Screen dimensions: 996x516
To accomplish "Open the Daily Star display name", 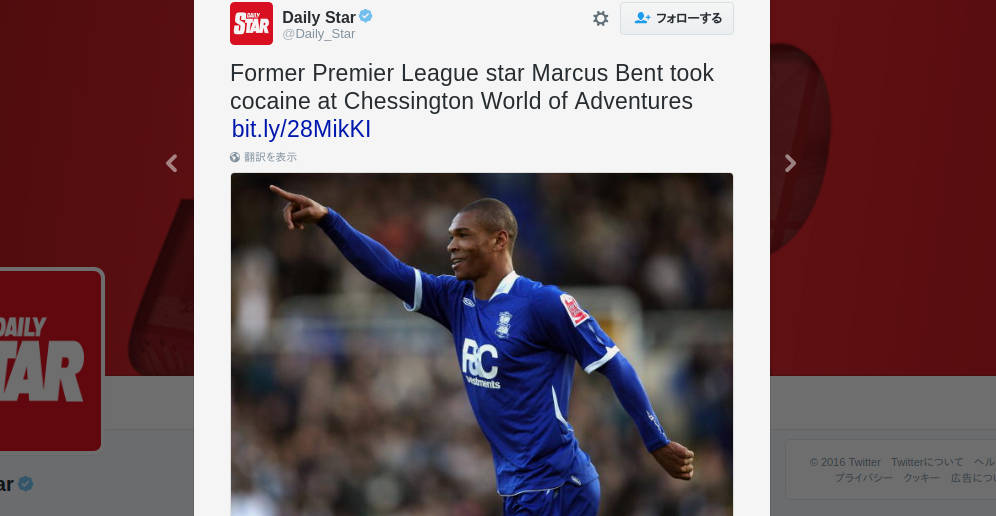I will point(319,17).
